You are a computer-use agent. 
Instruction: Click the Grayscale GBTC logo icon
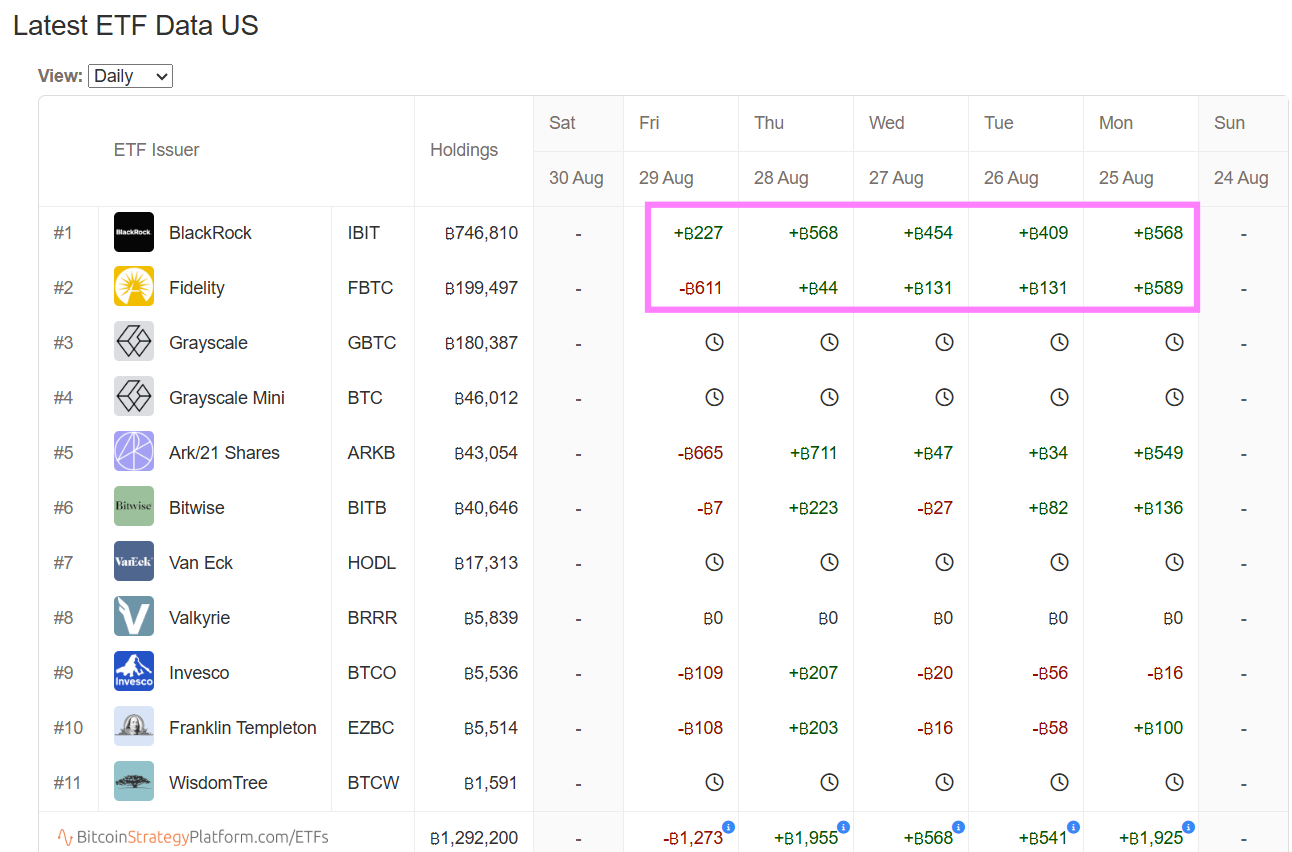[x=134, y=342]
